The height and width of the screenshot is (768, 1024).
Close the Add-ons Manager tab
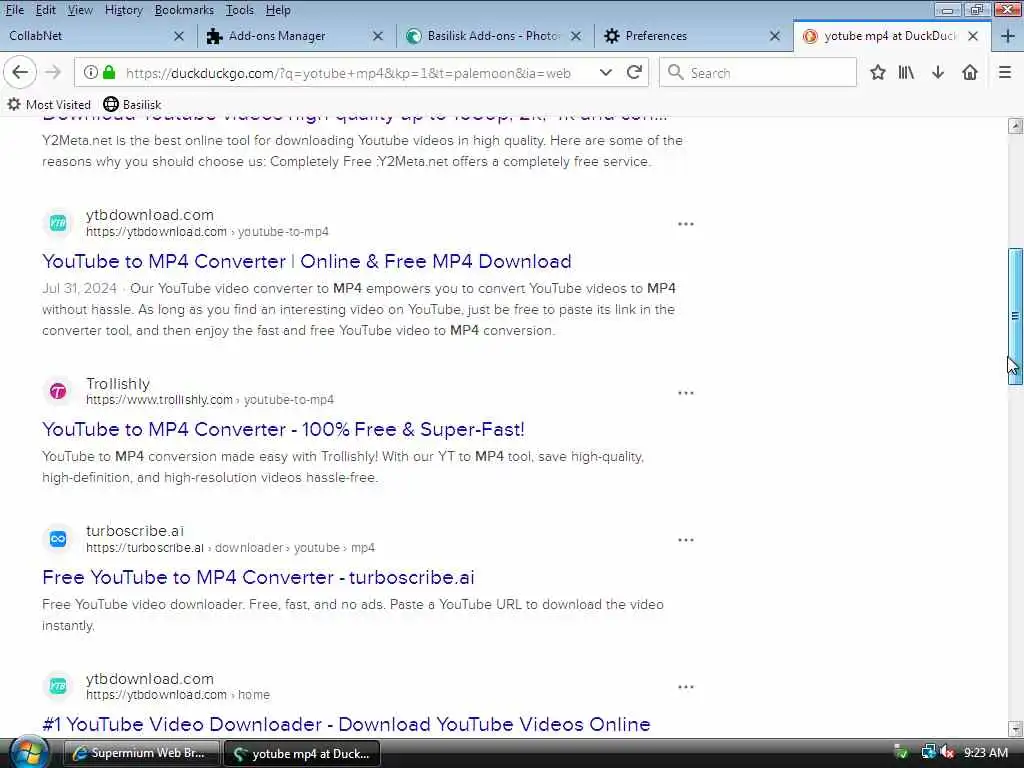click(x=377, y=36)
